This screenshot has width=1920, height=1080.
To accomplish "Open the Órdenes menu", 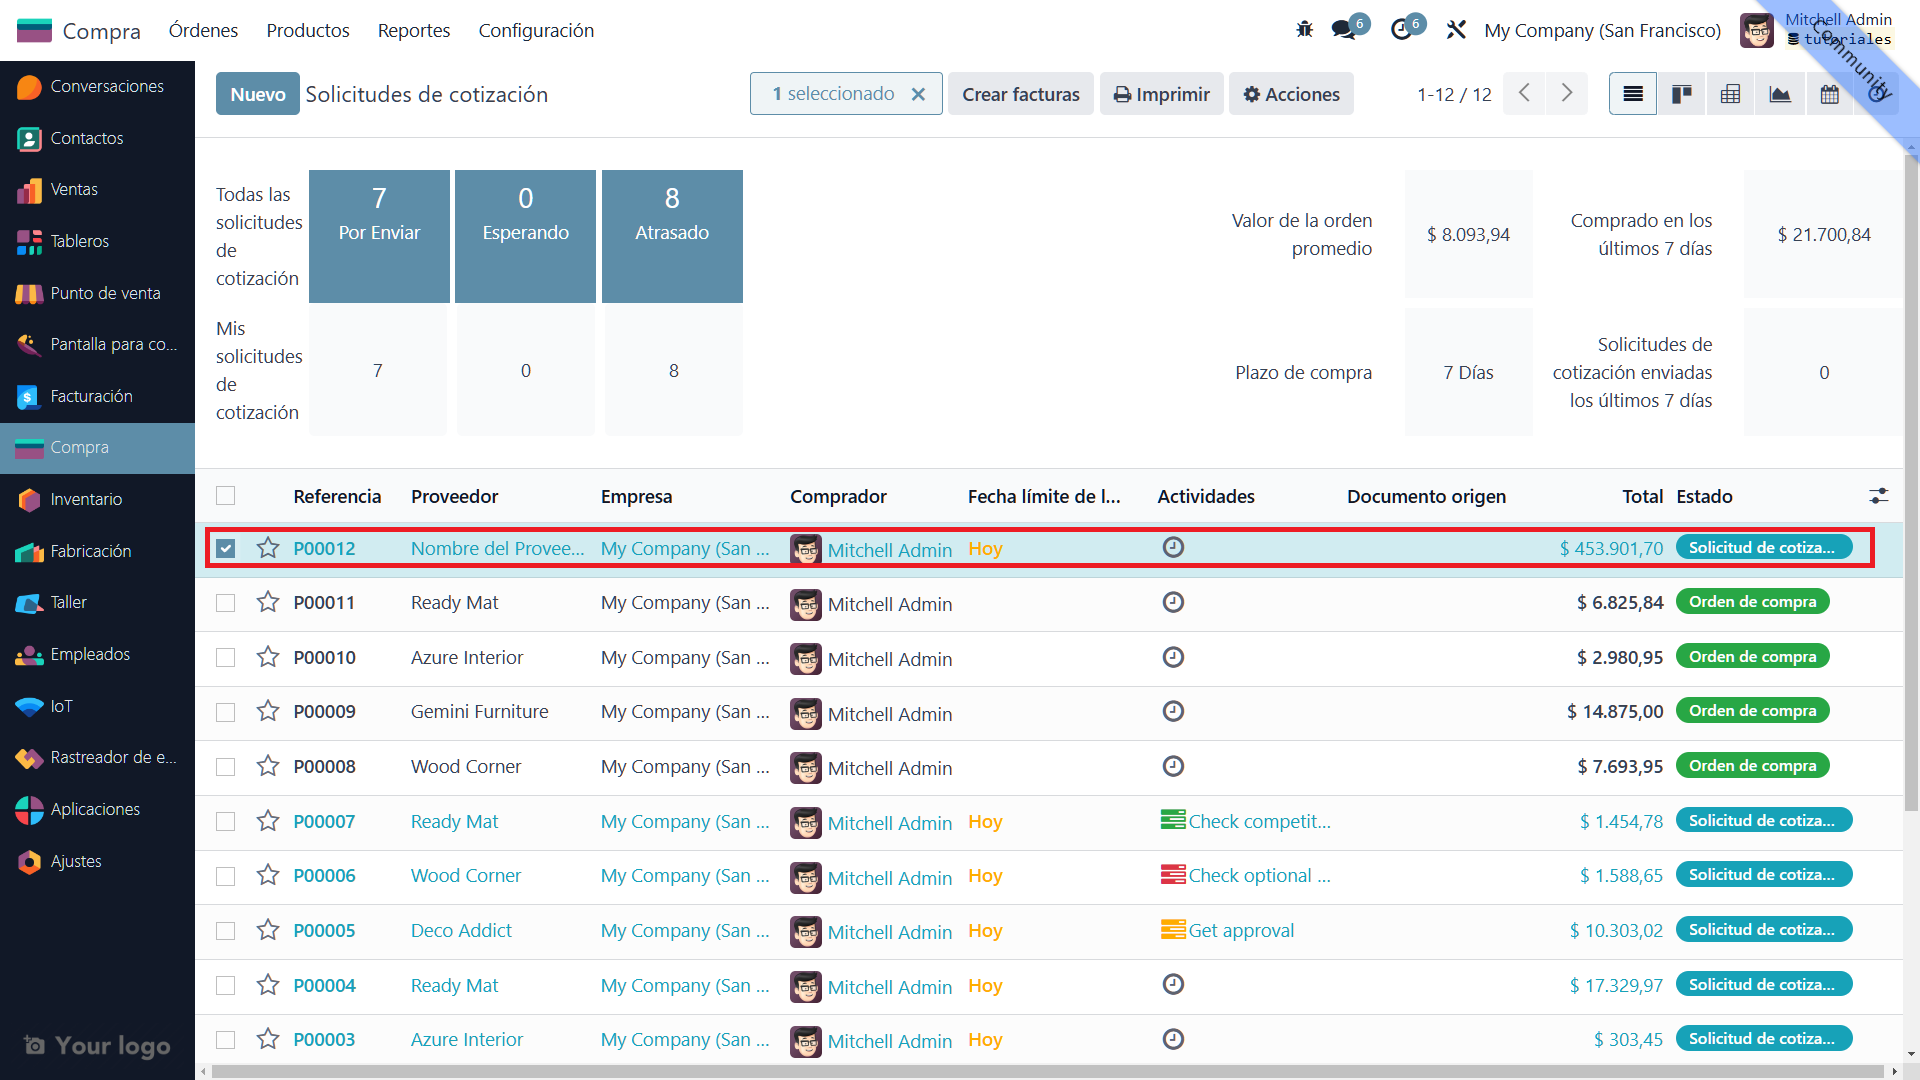I will (x=203, y=30).
